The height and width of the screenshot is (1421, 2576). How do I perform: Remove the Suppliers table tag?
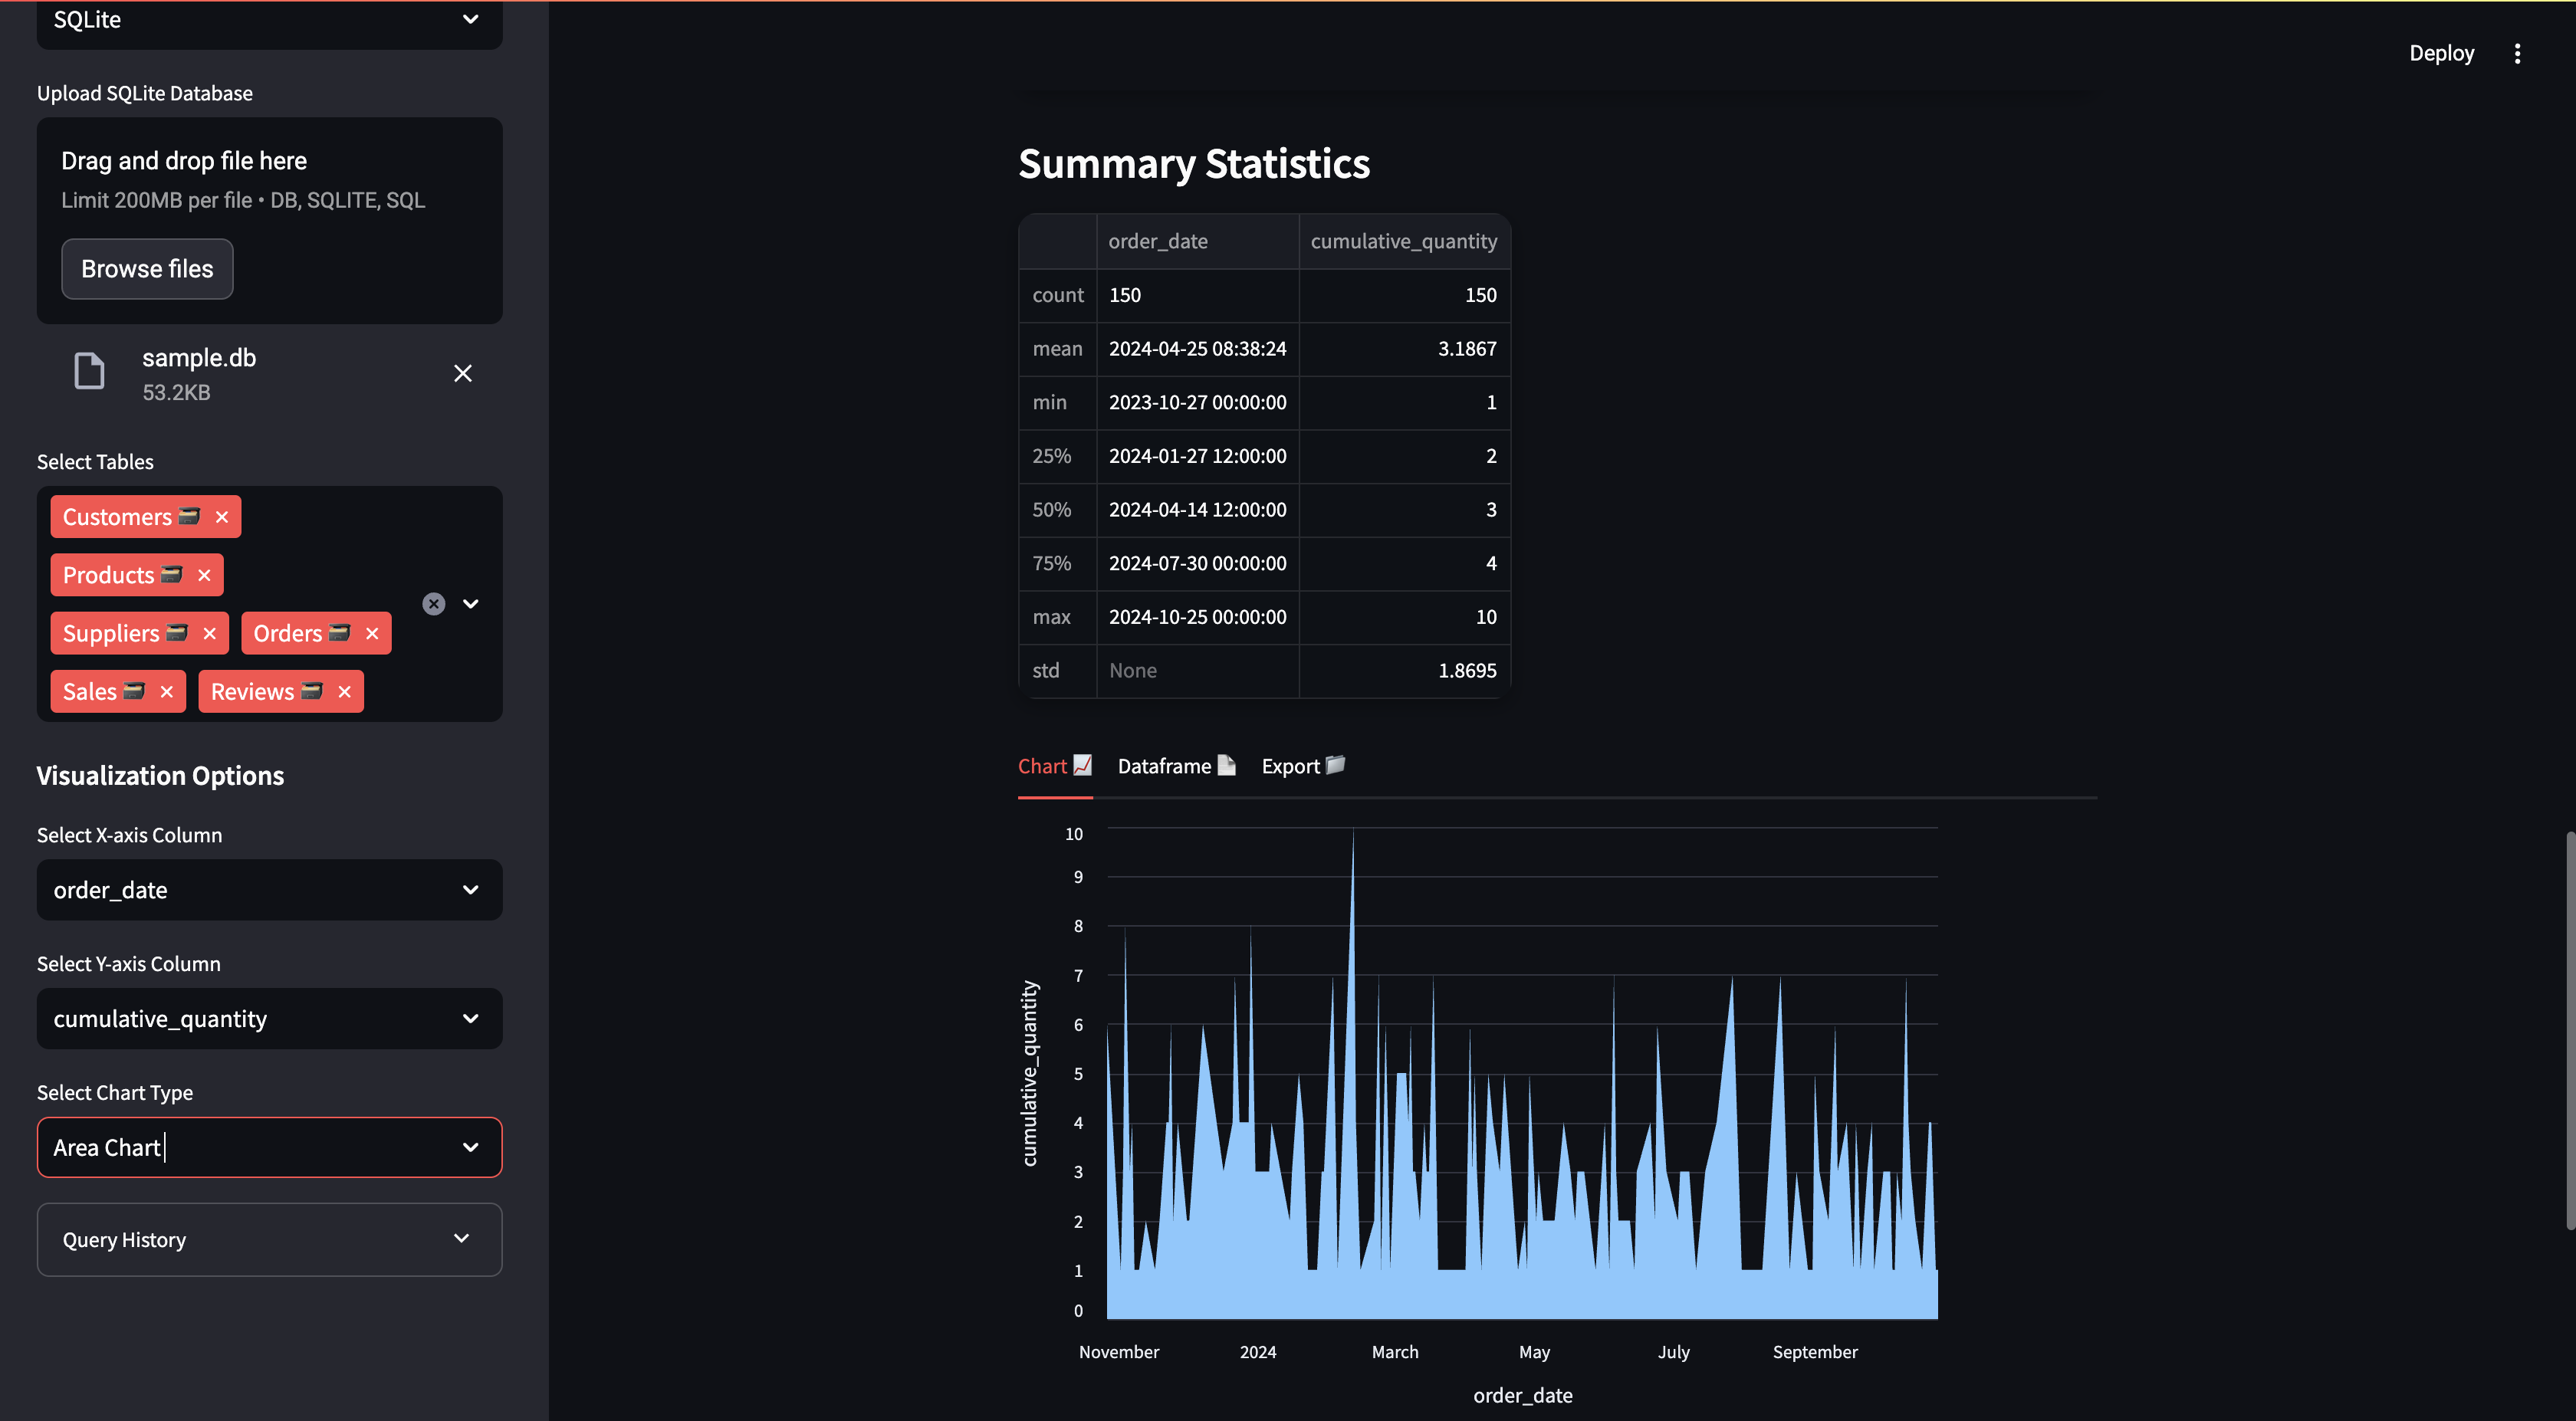(209, 633)
